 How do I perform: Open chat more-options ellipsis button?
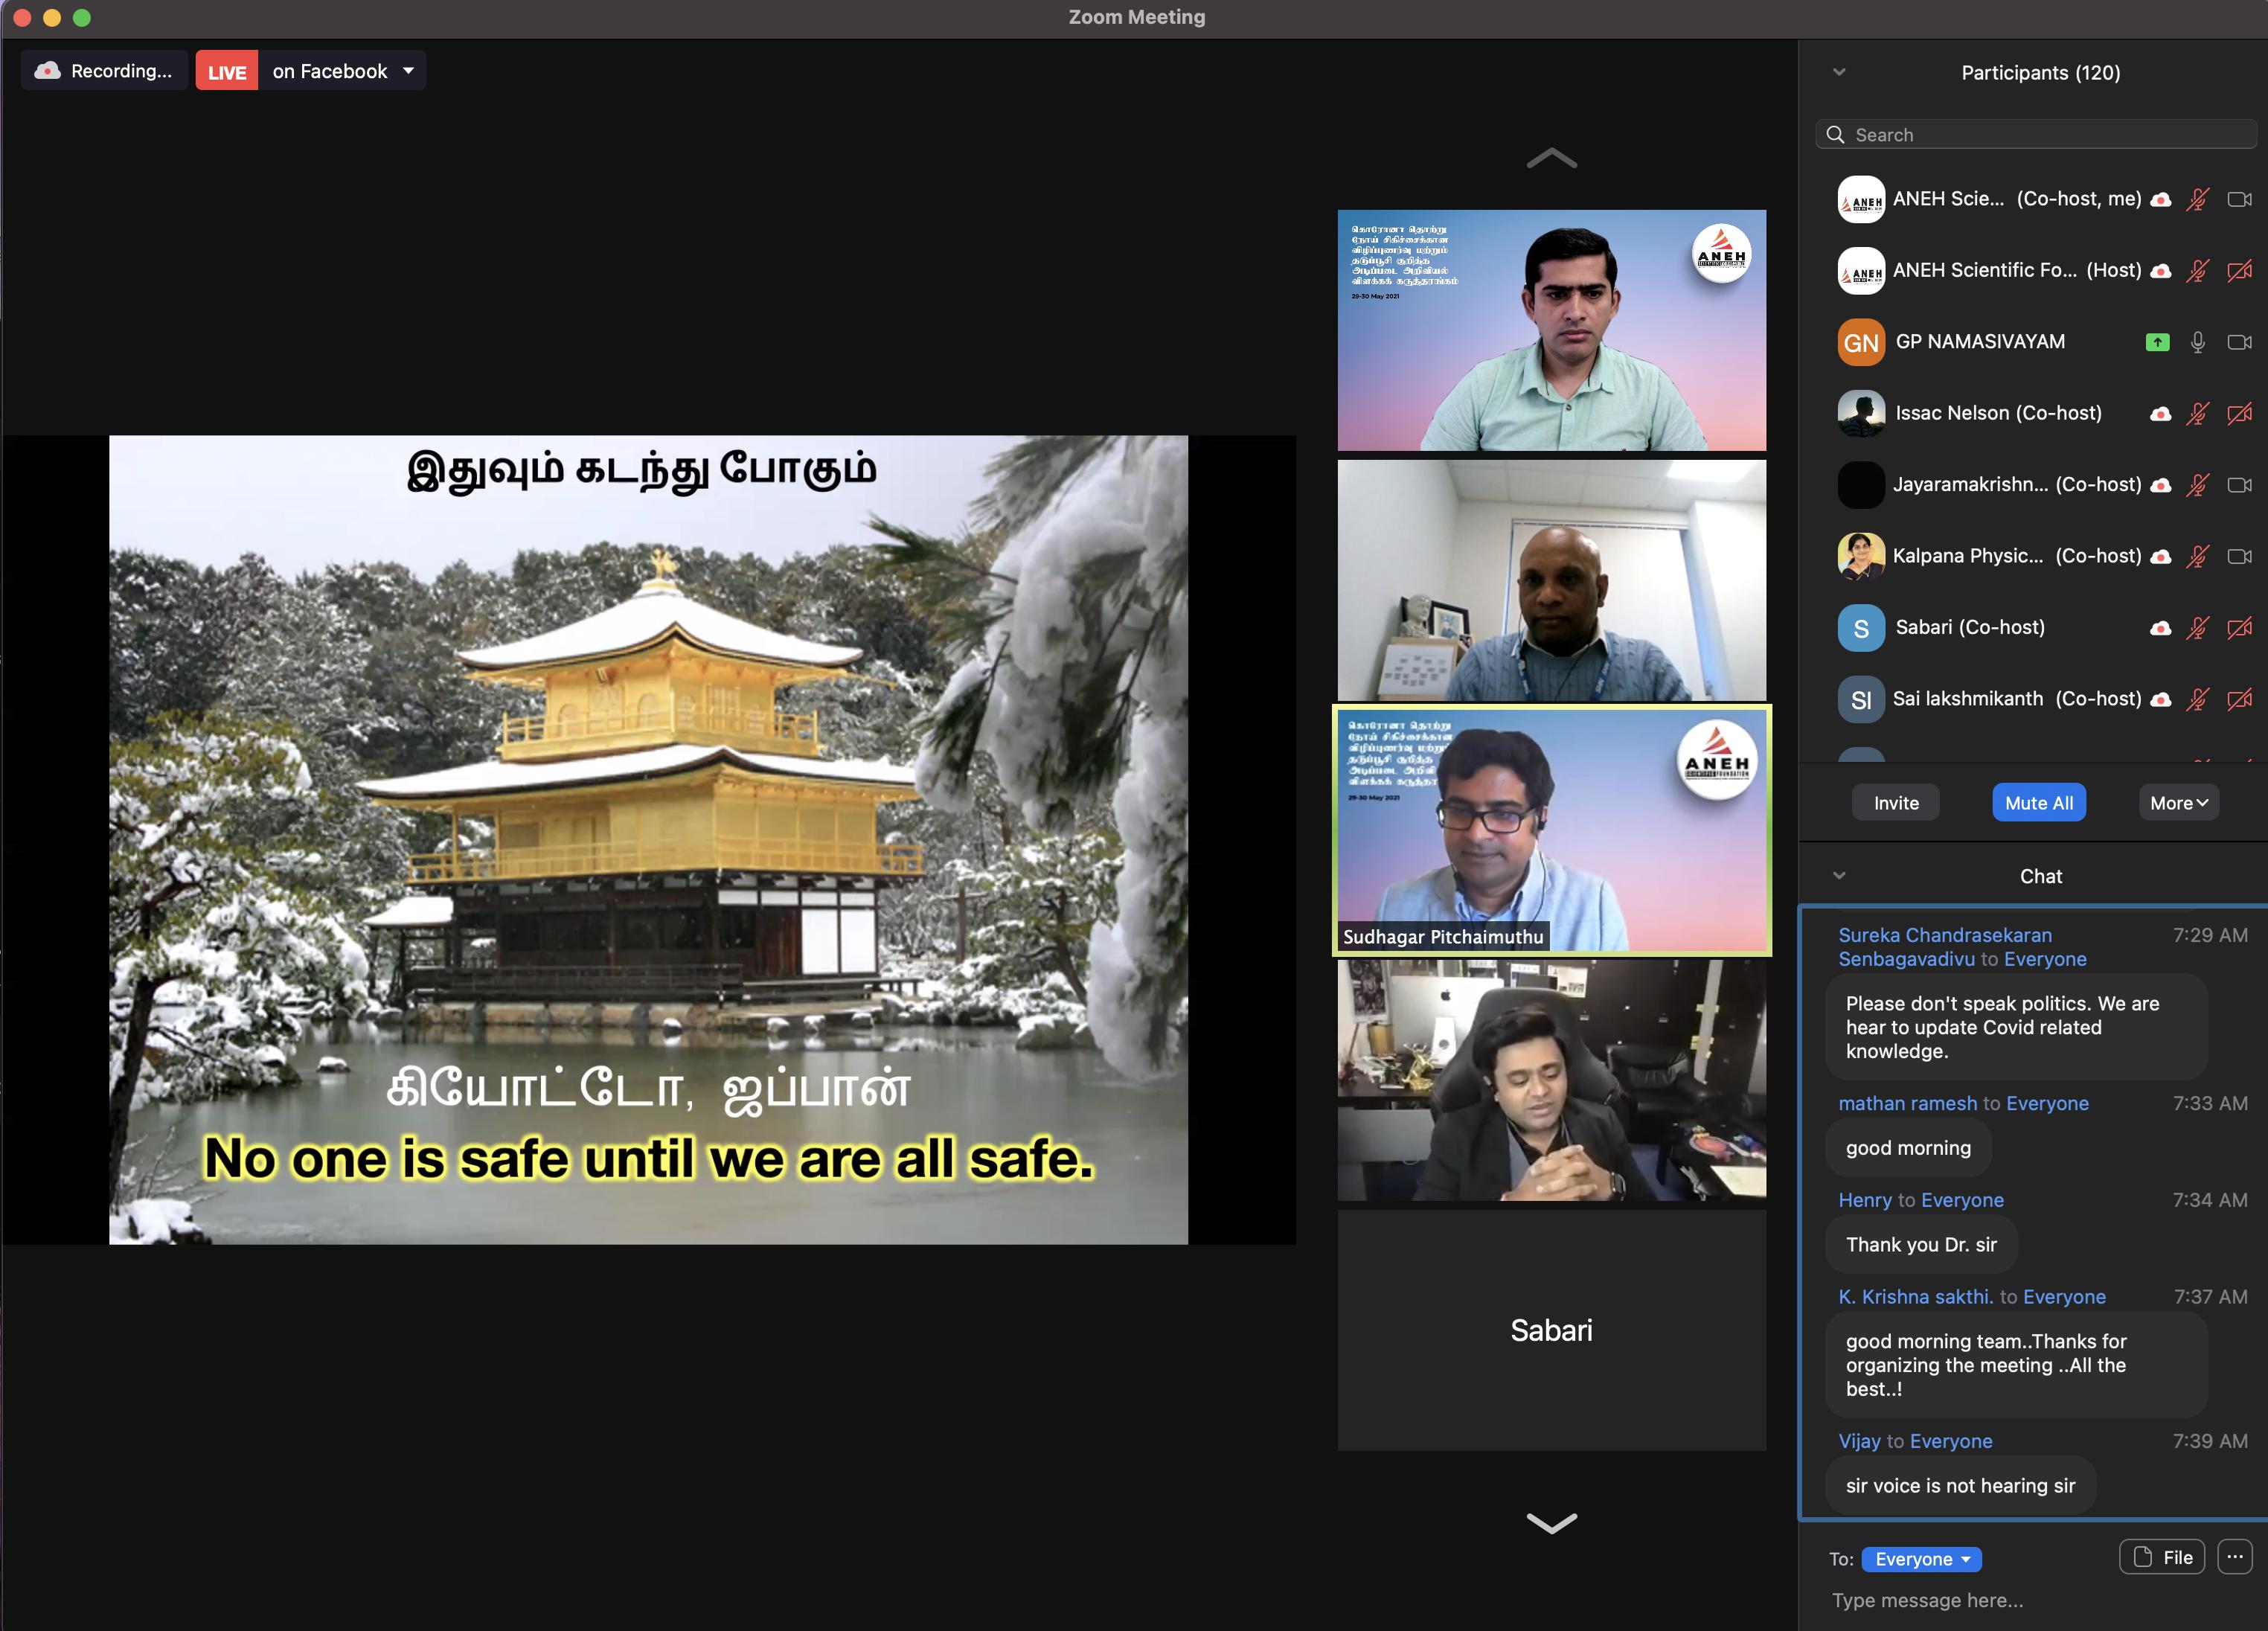point(2234,1557)
